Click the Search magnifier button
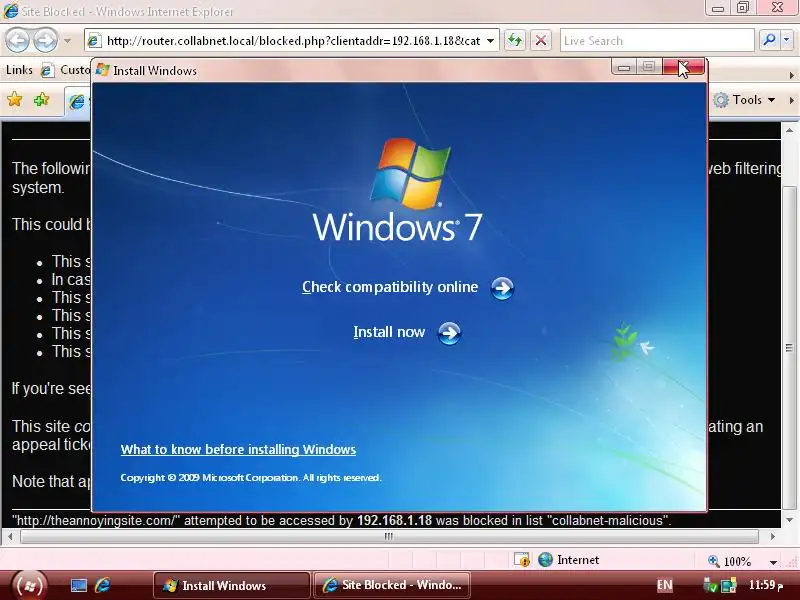The height and width of the screenshot is (600, 800). [x=769, y=40]
